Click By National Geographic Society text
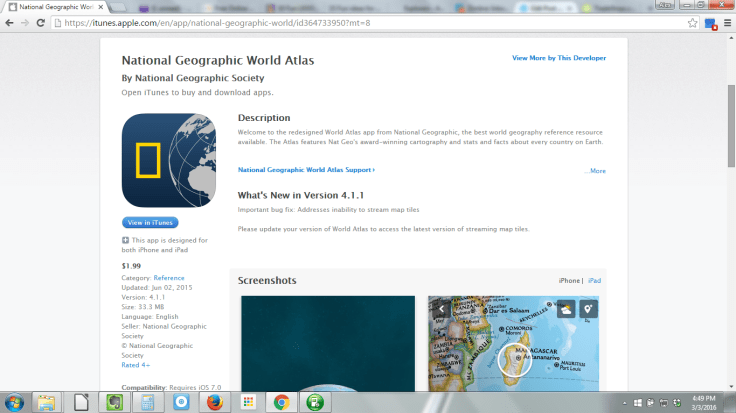 (x=193, y=78)
